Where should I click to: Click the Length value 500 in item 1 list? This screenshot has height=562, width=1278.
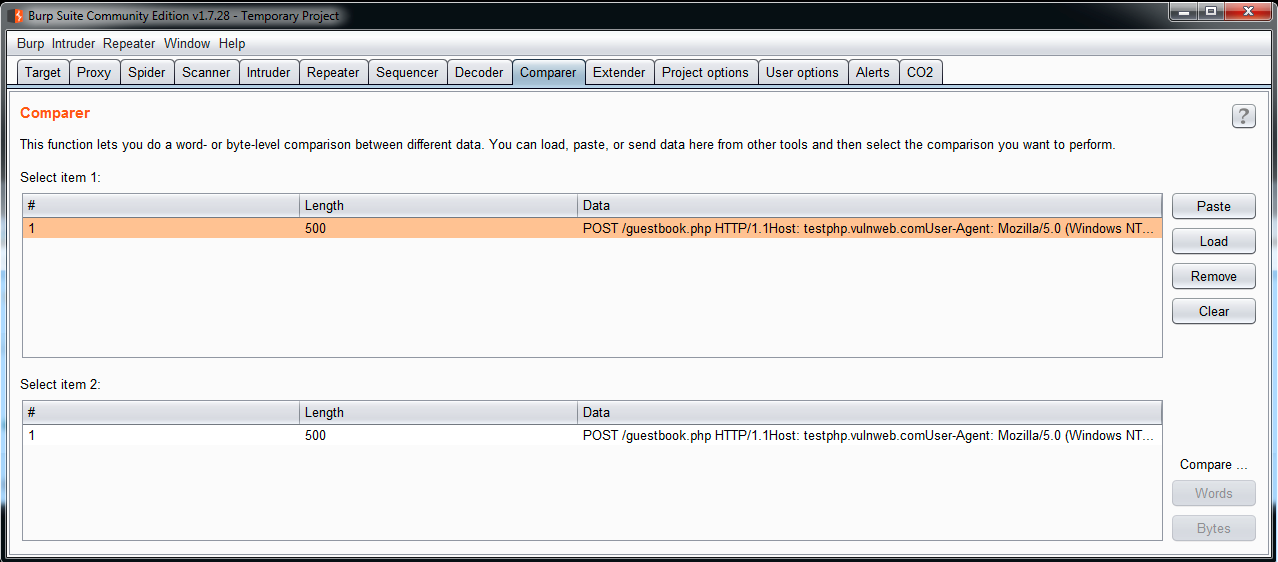[315, 228]
